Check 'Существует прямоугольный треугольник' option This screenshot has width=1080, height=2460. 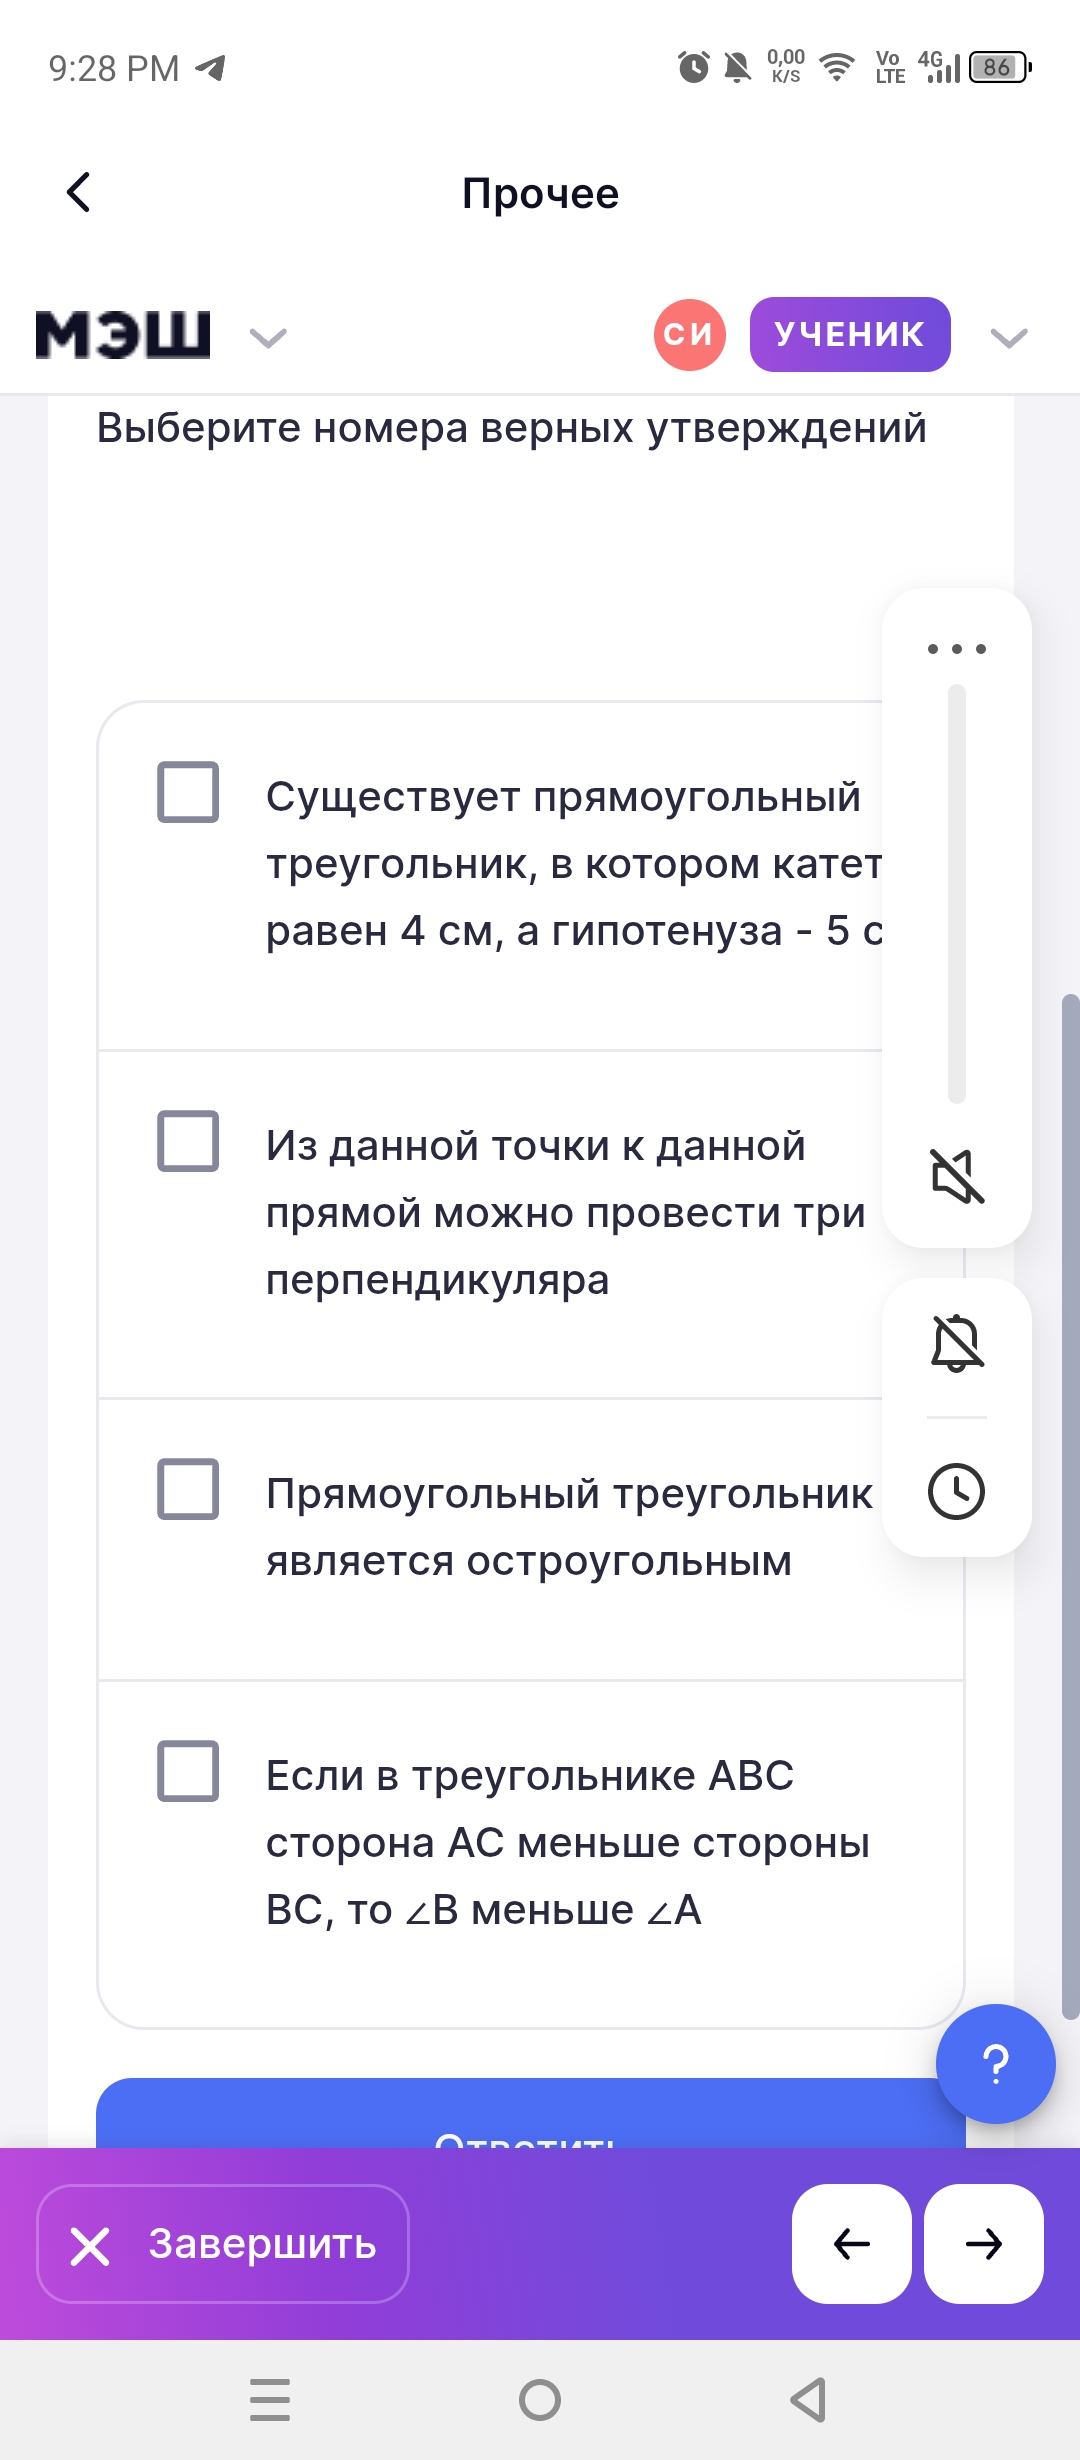[x=188, y=792]
